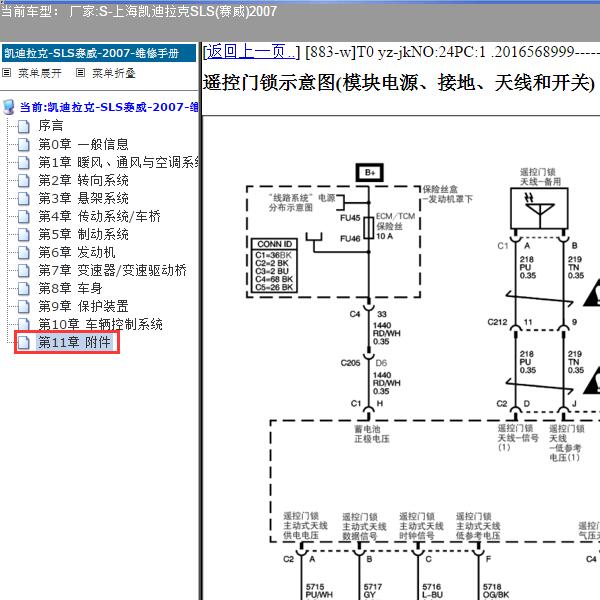Open 第3章 悬架系统
Image resolution: width=600 pixels, height=600 pixels.
(83, 198)
